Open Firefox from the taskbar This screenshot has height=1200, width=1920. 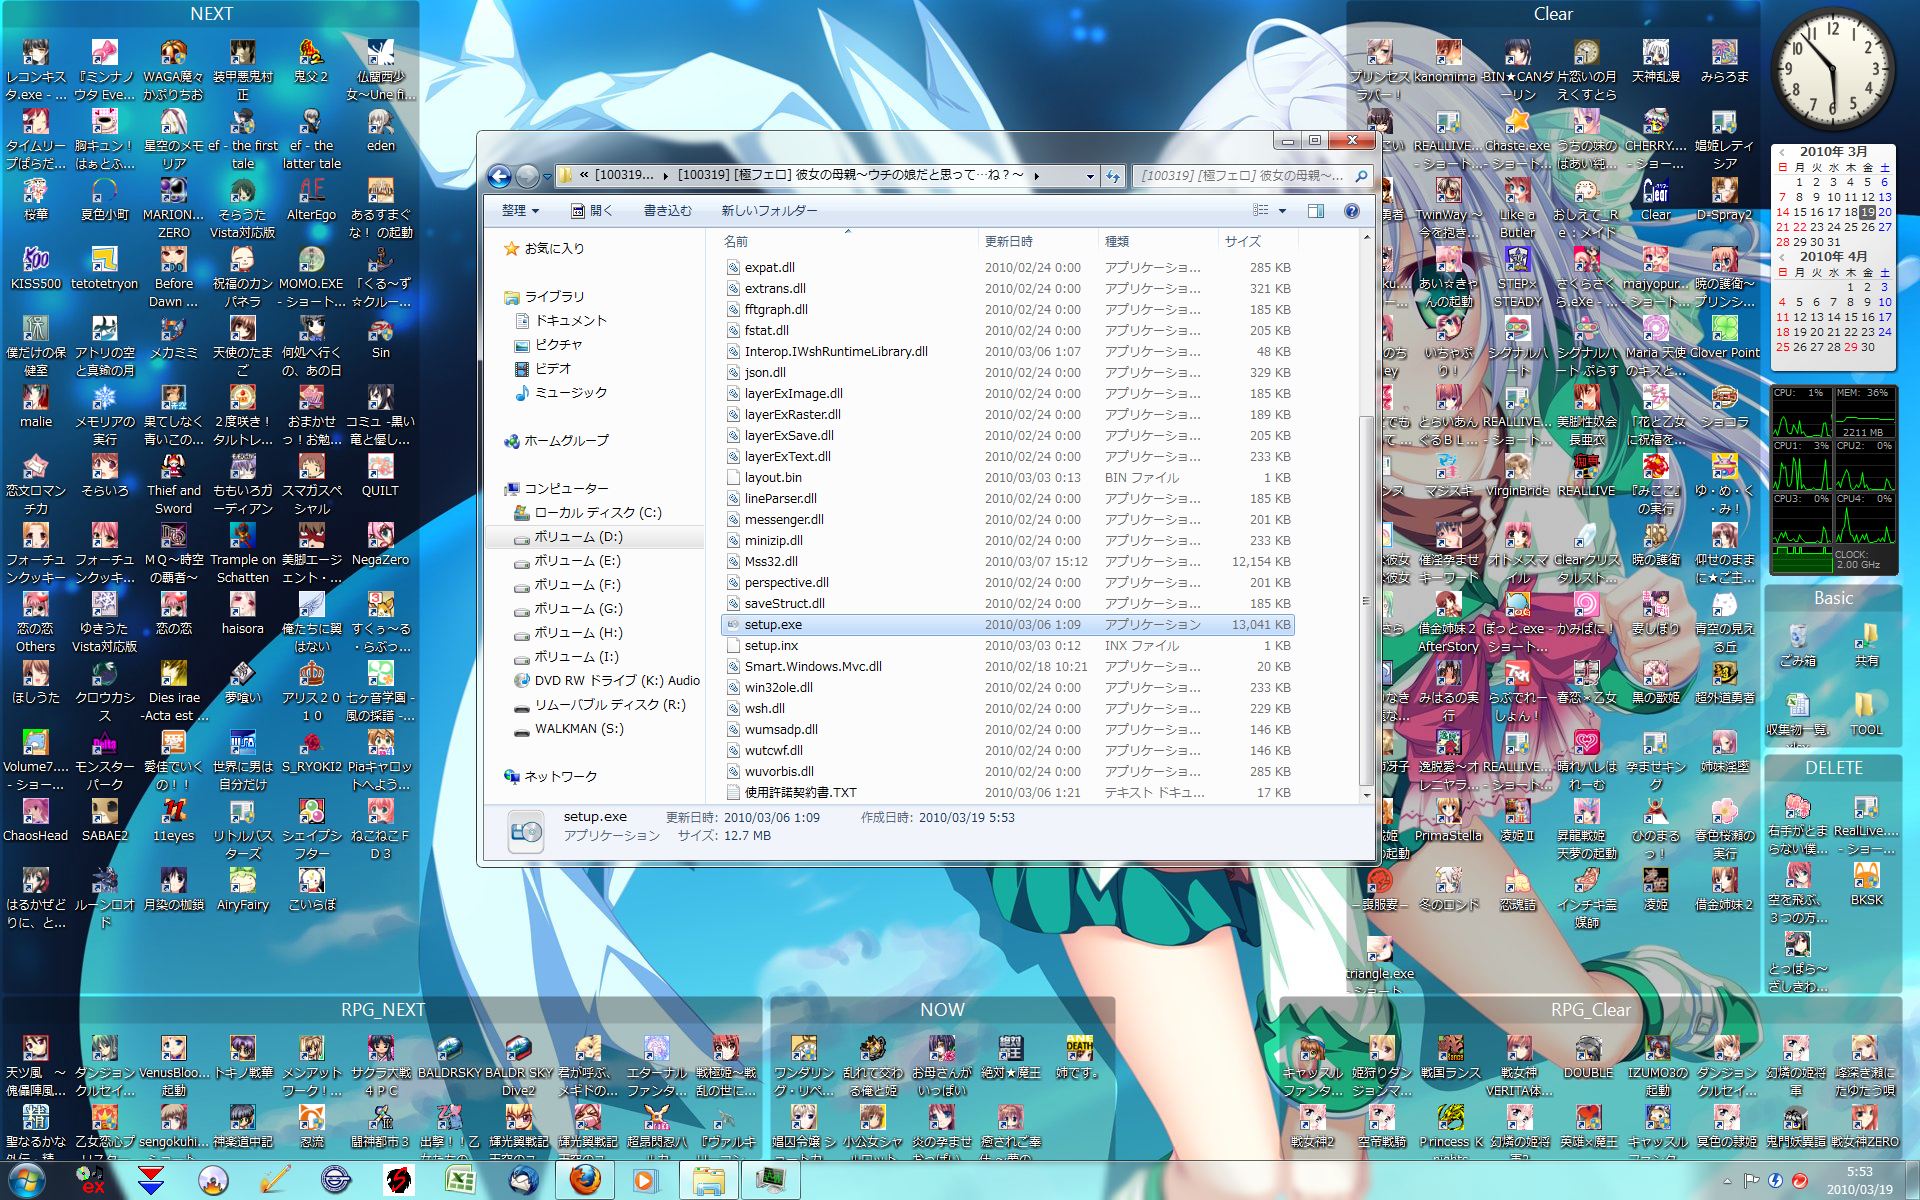tap(585, 1180)
